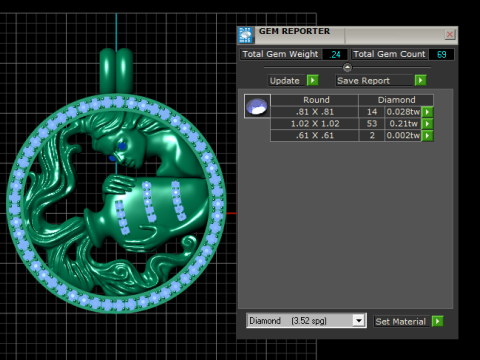Click the 0.21tw weight cell
The width and height of the screenshot is (480, 360).
coord(403,124)
